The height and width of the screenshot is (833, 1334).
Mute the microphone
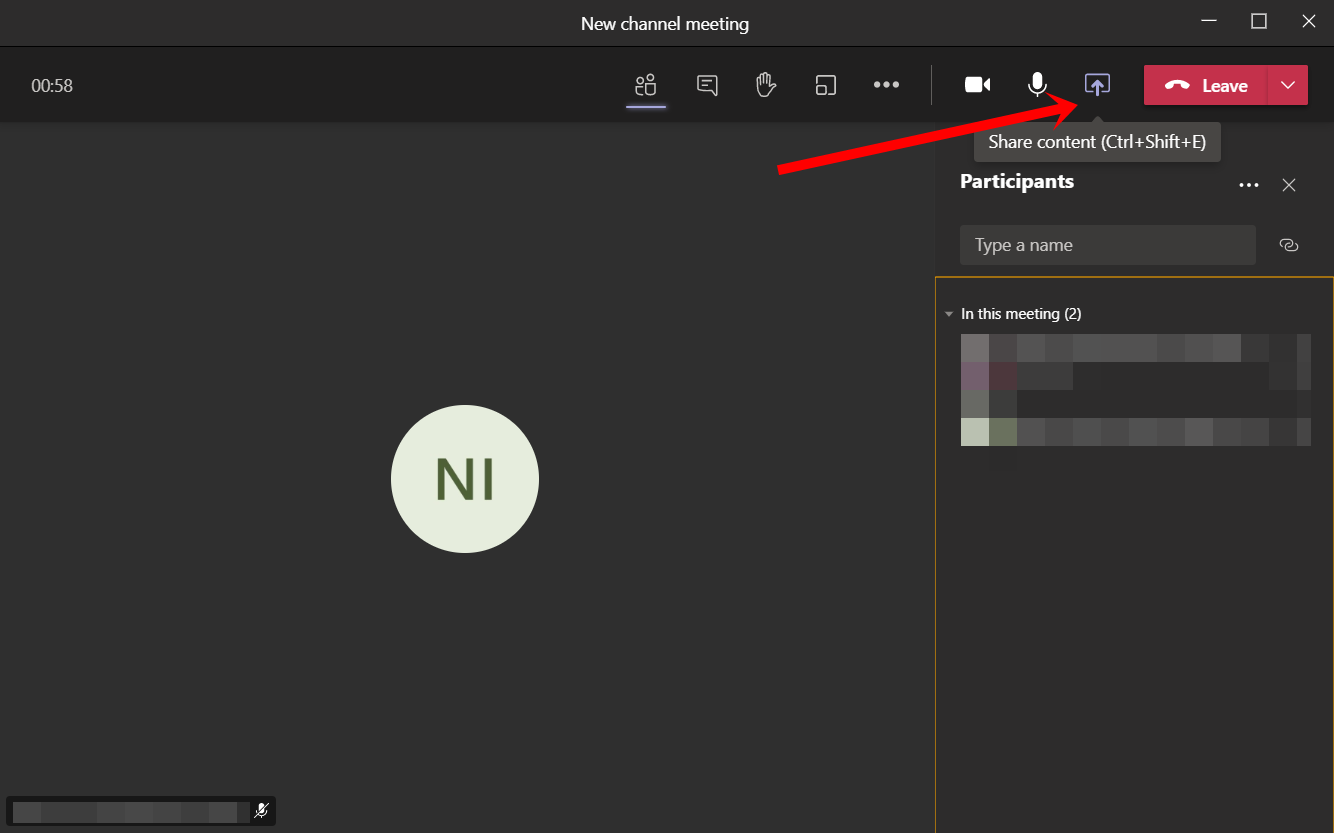tap(1037, 86)
